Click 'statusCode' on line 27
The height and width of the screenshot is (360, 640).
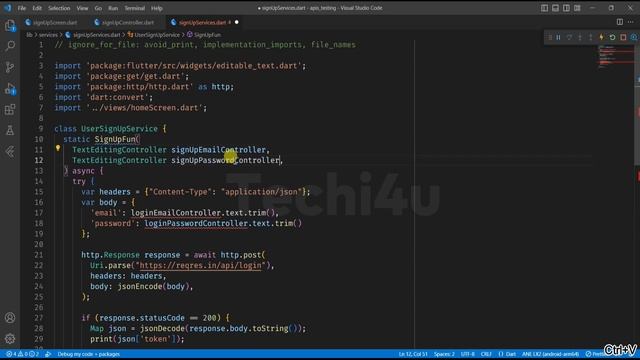[x=162, y=318]
